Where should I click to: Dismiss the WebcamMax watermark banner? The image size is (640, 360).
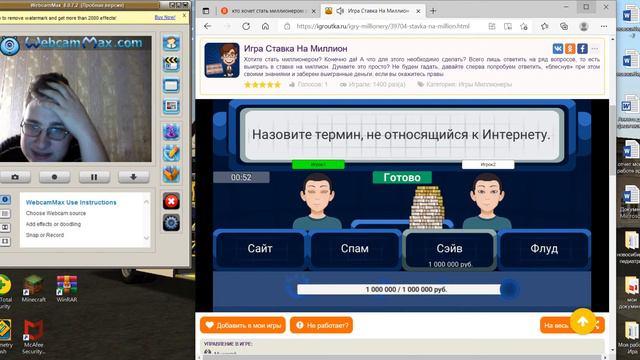coord(184,16)
